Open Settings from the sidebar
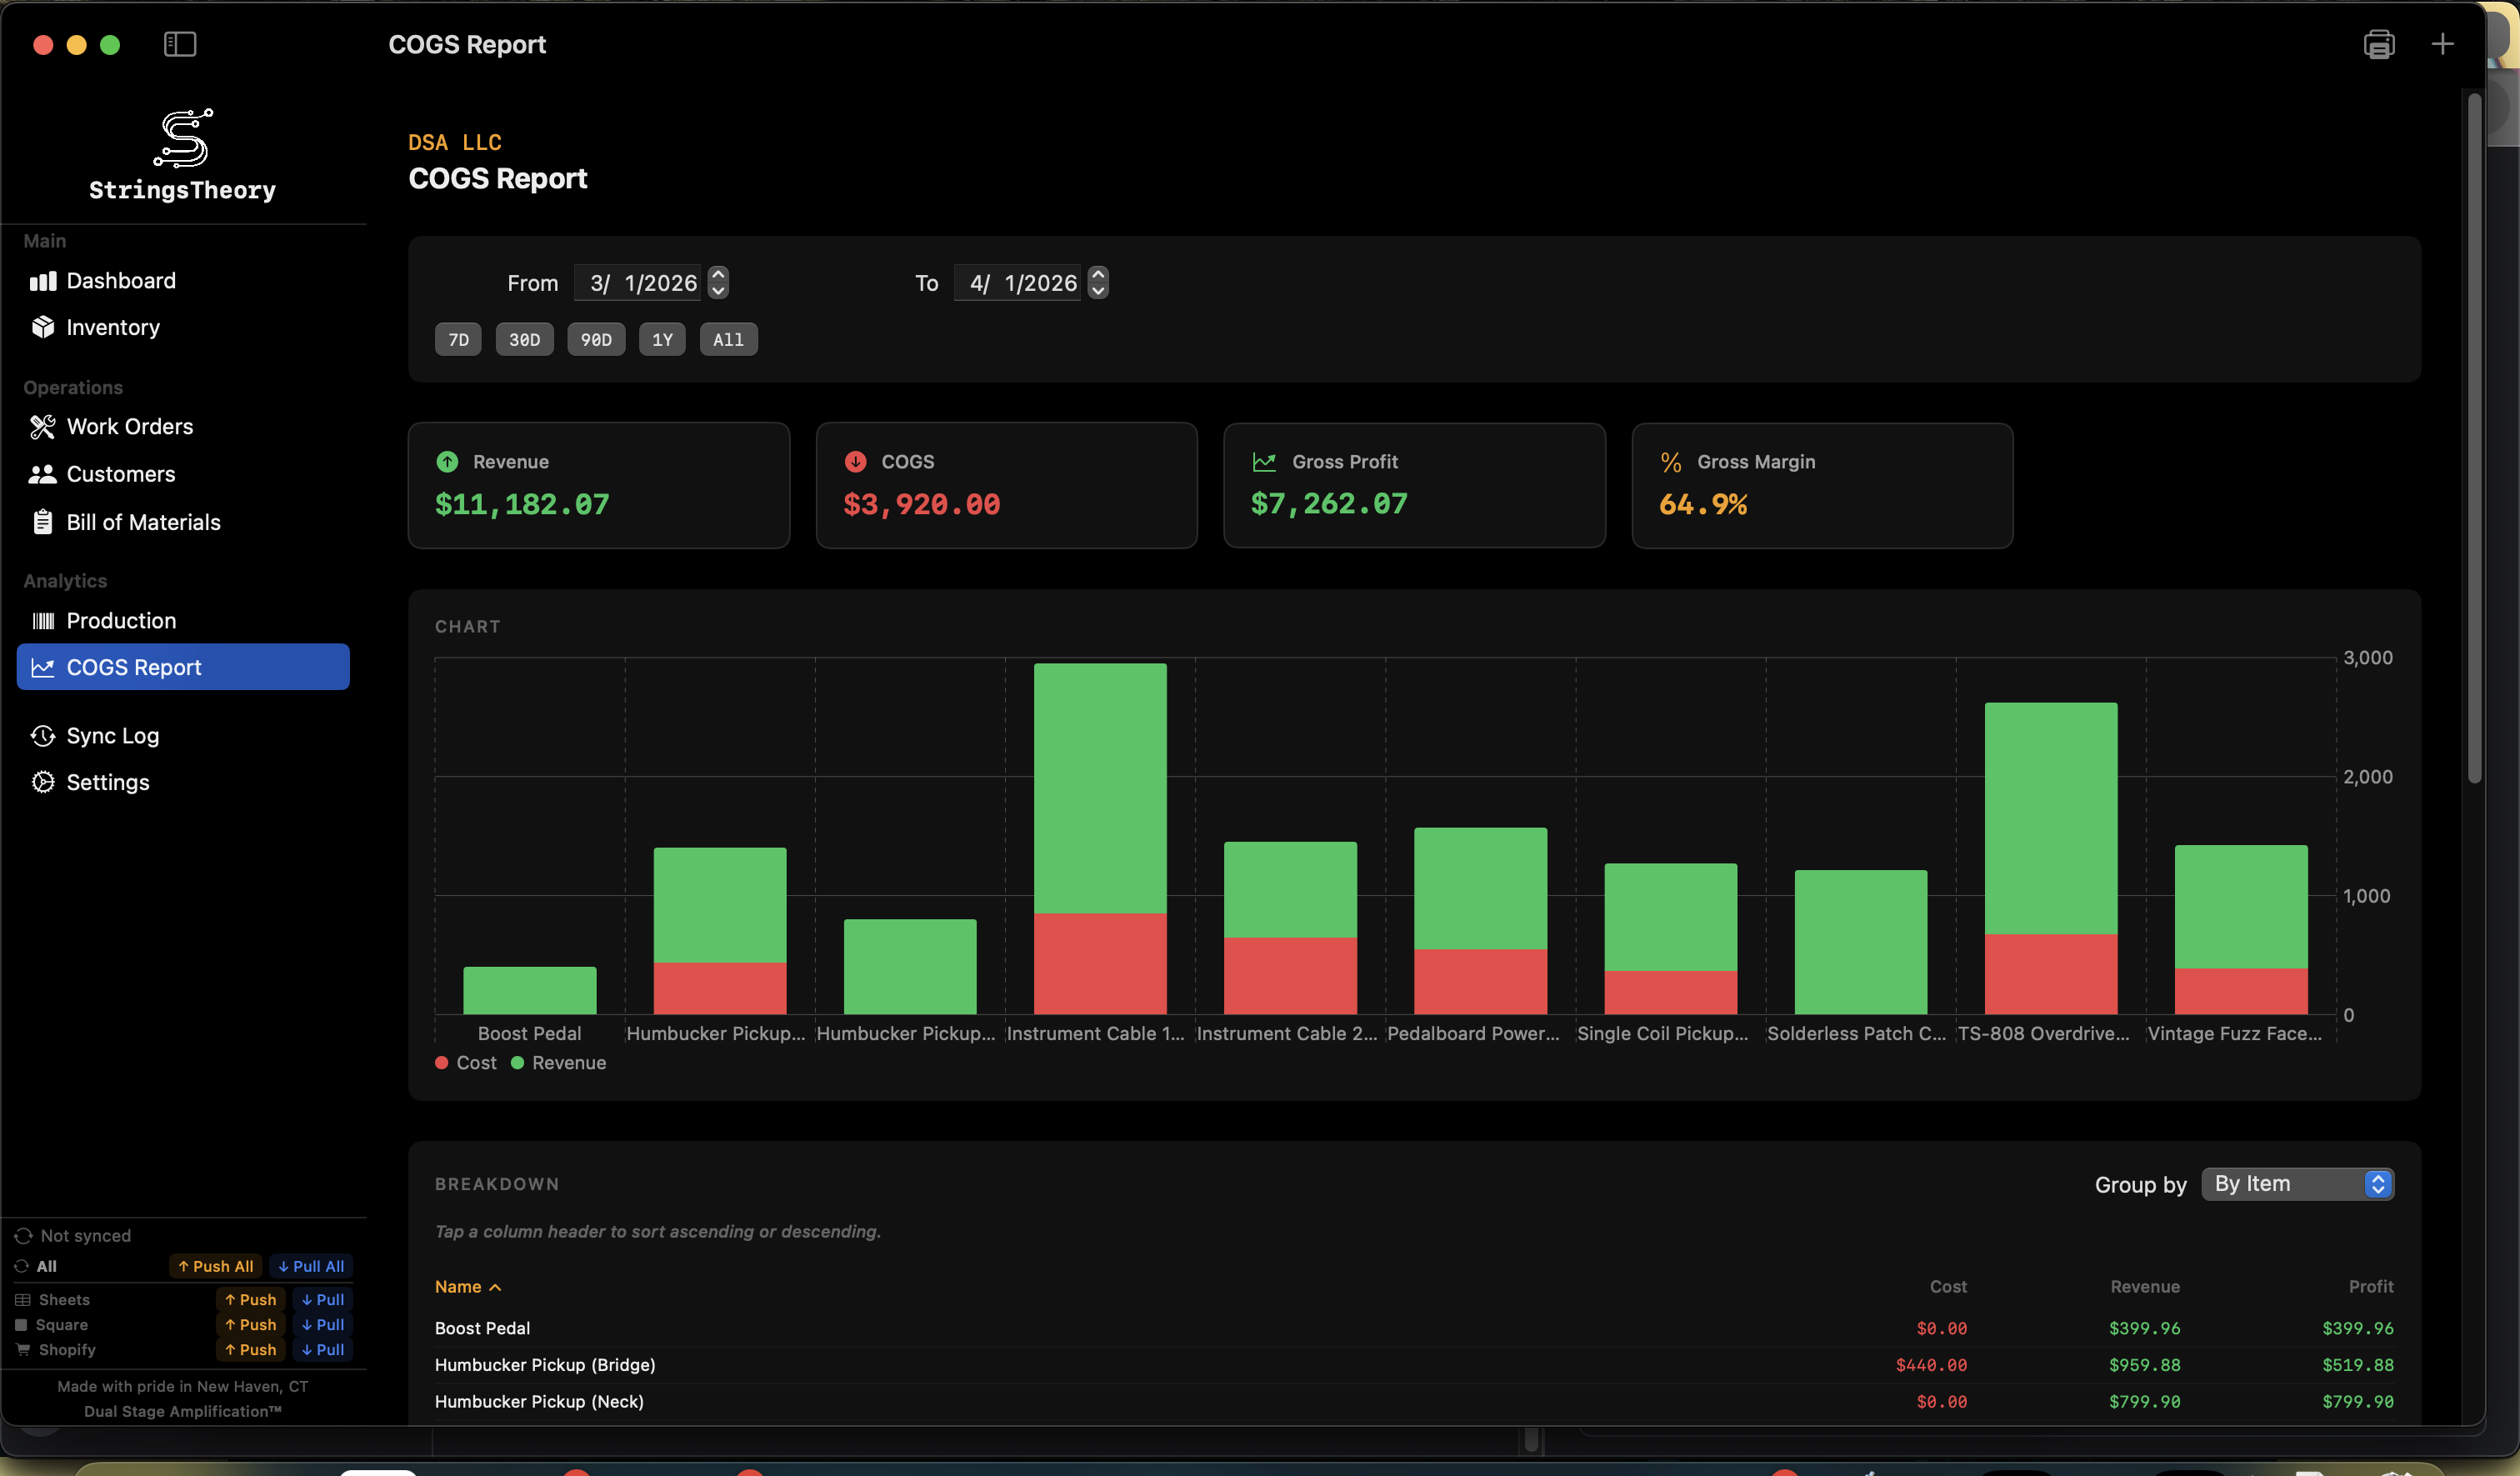Screen dimensions: 2520x1476 tap(107, 782)
